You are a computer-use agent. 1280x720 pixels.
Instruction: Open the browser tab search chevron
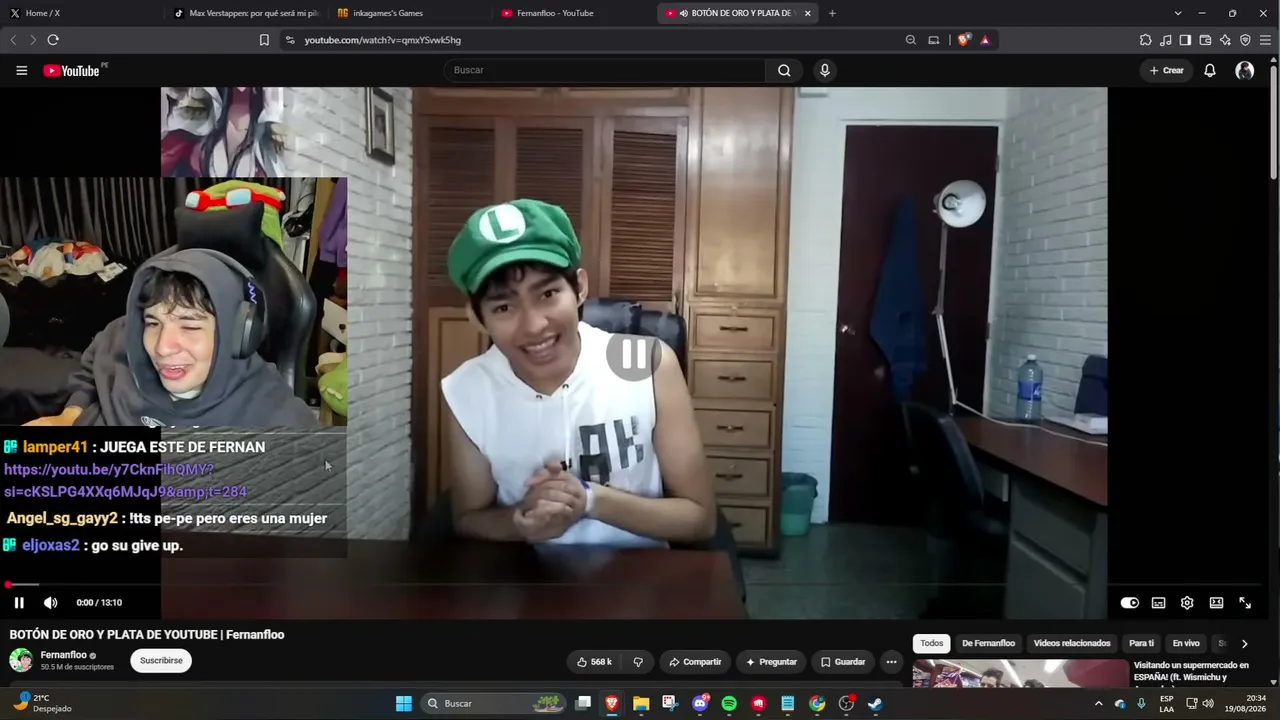[1178, 13]
